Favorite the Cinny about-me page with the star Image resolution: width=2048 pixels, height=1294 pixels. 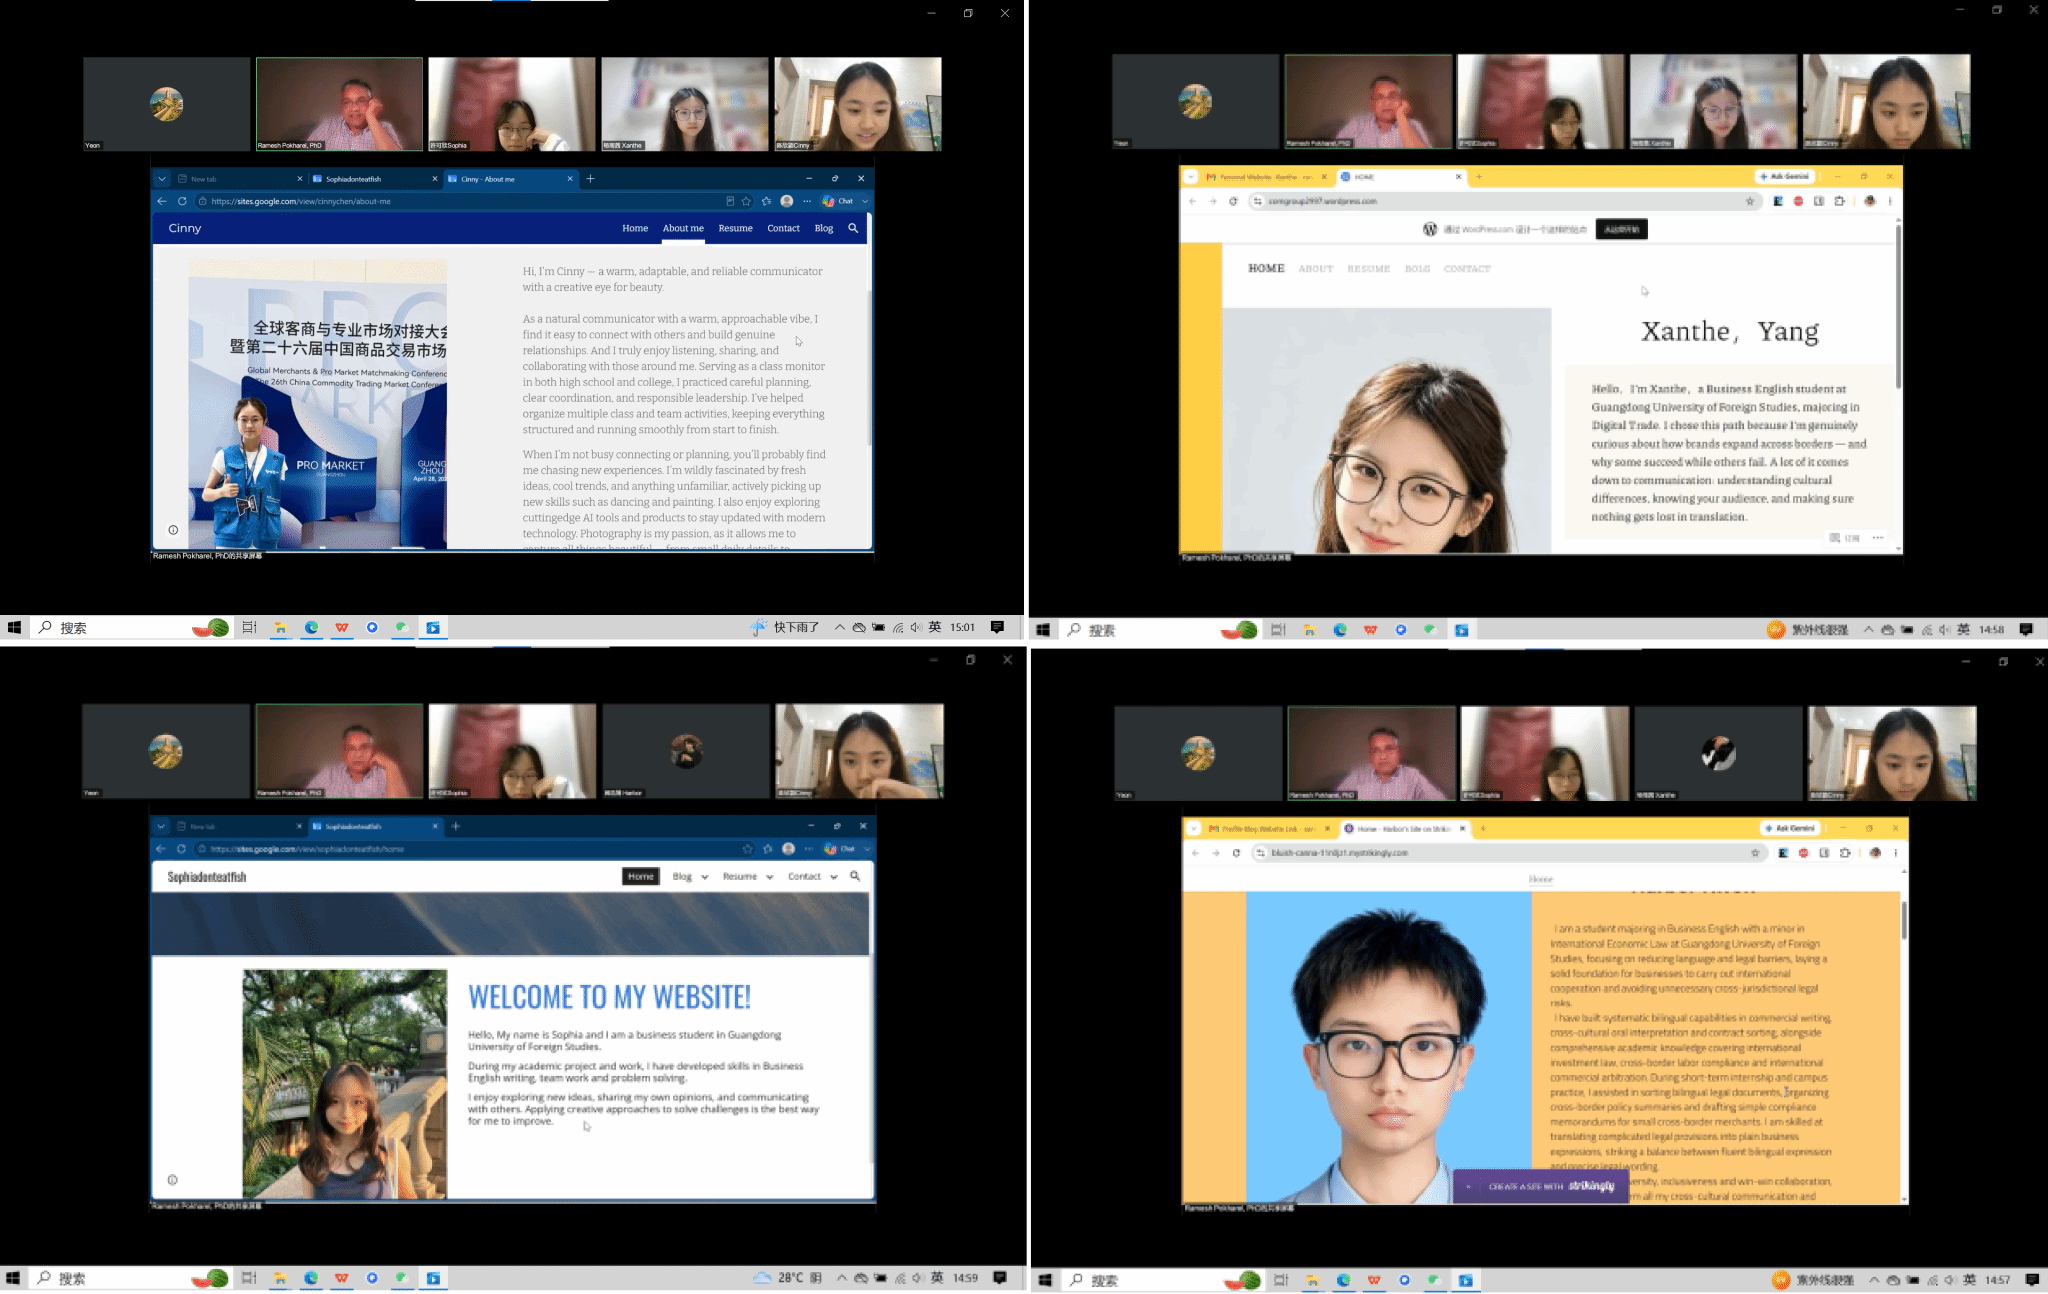tap(746, 201)
